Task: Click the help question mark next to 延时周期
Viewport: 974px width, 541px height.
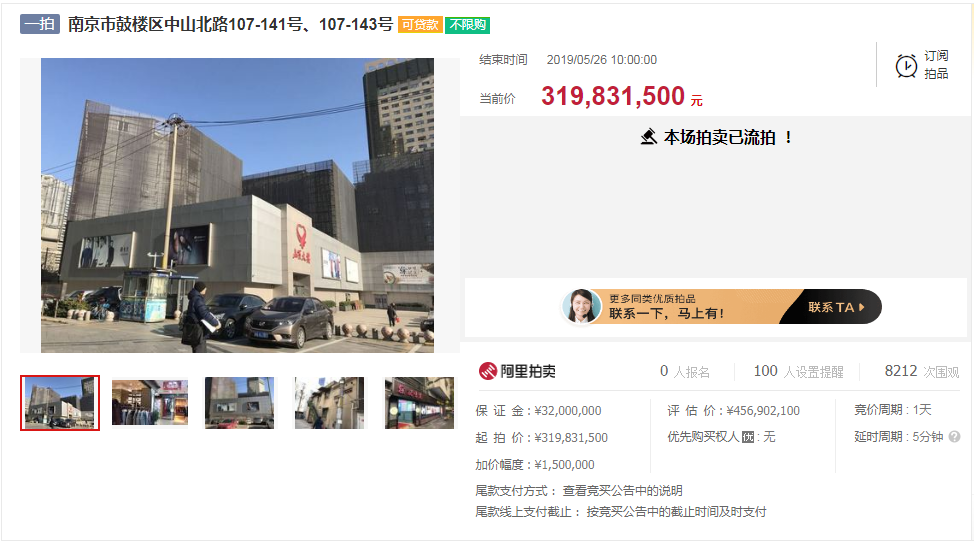Action: coord(954,437)
